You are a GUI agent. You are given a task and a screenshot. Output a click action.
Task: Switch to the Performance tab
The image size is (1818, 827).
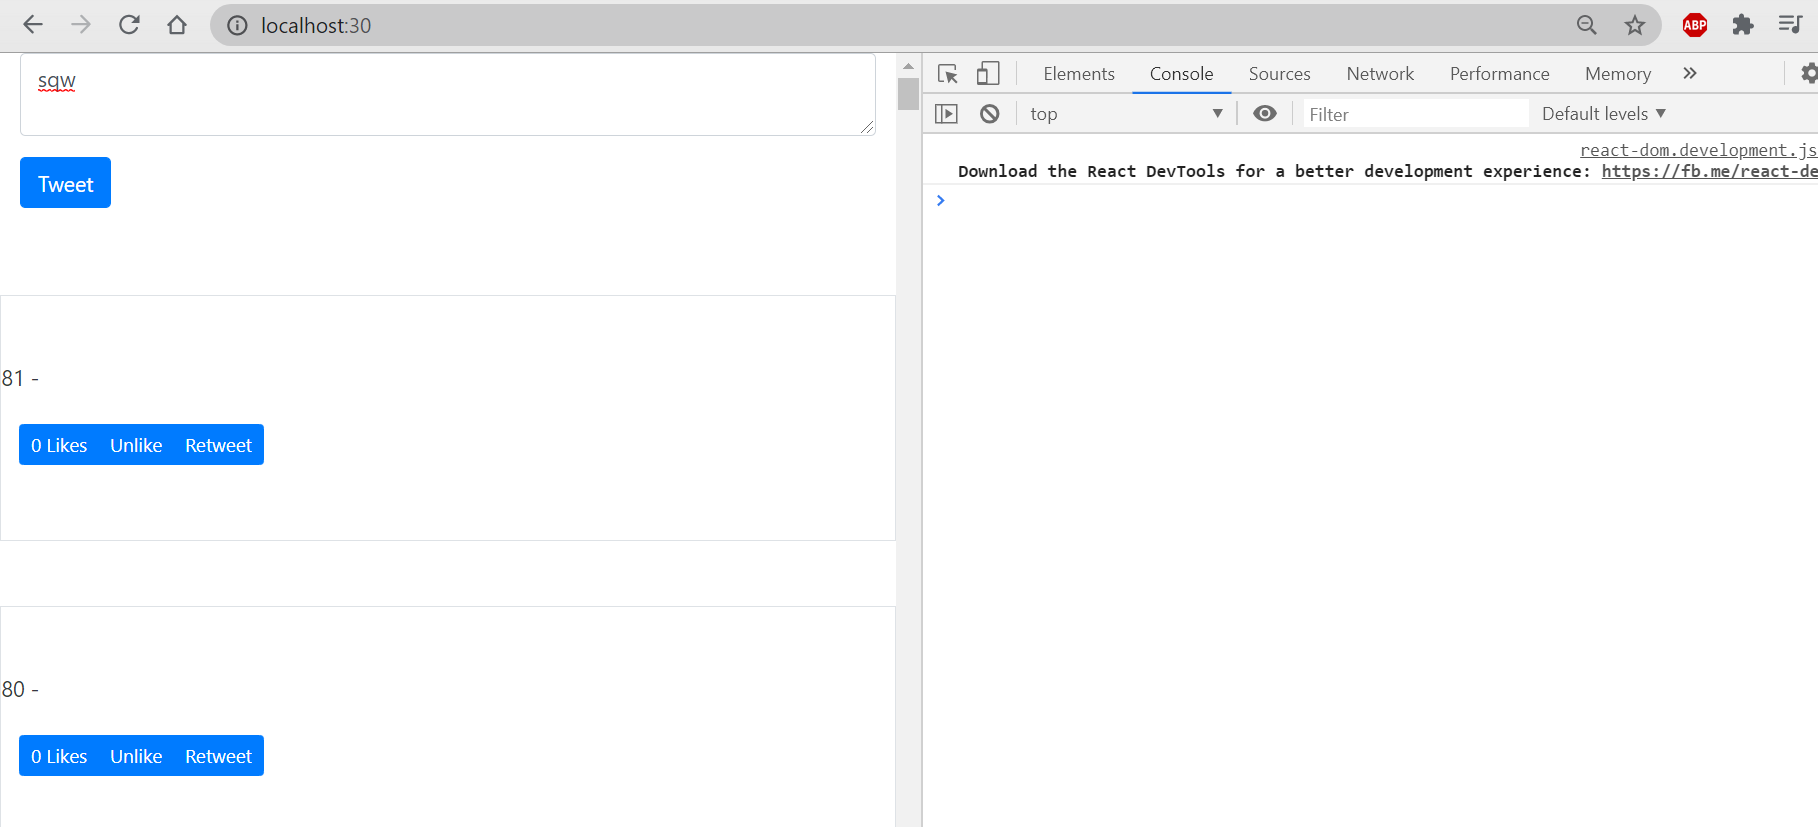click(1499, 74)
